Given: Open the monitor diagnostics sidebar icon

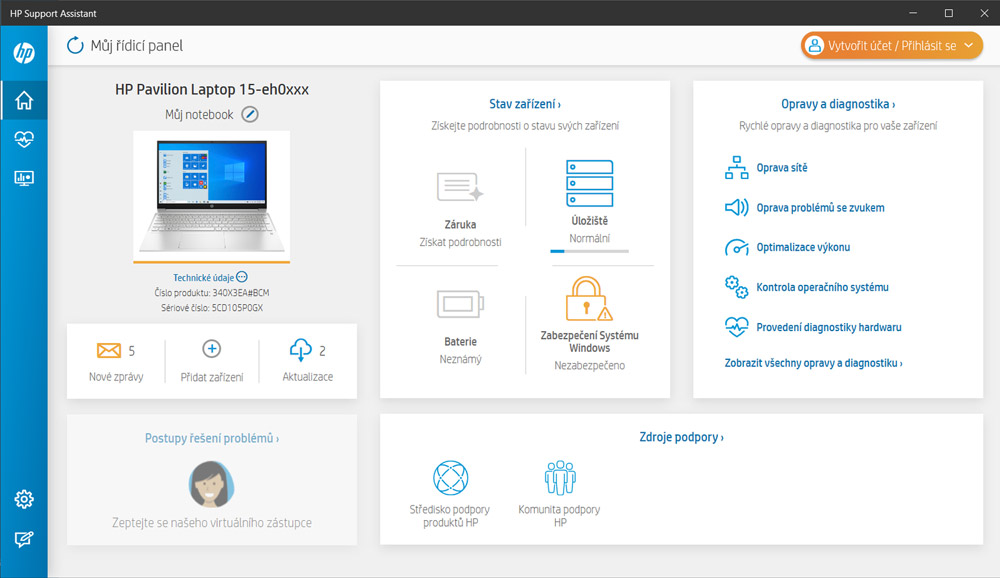Looking at the screenshot, I should (x=24, y=178).
